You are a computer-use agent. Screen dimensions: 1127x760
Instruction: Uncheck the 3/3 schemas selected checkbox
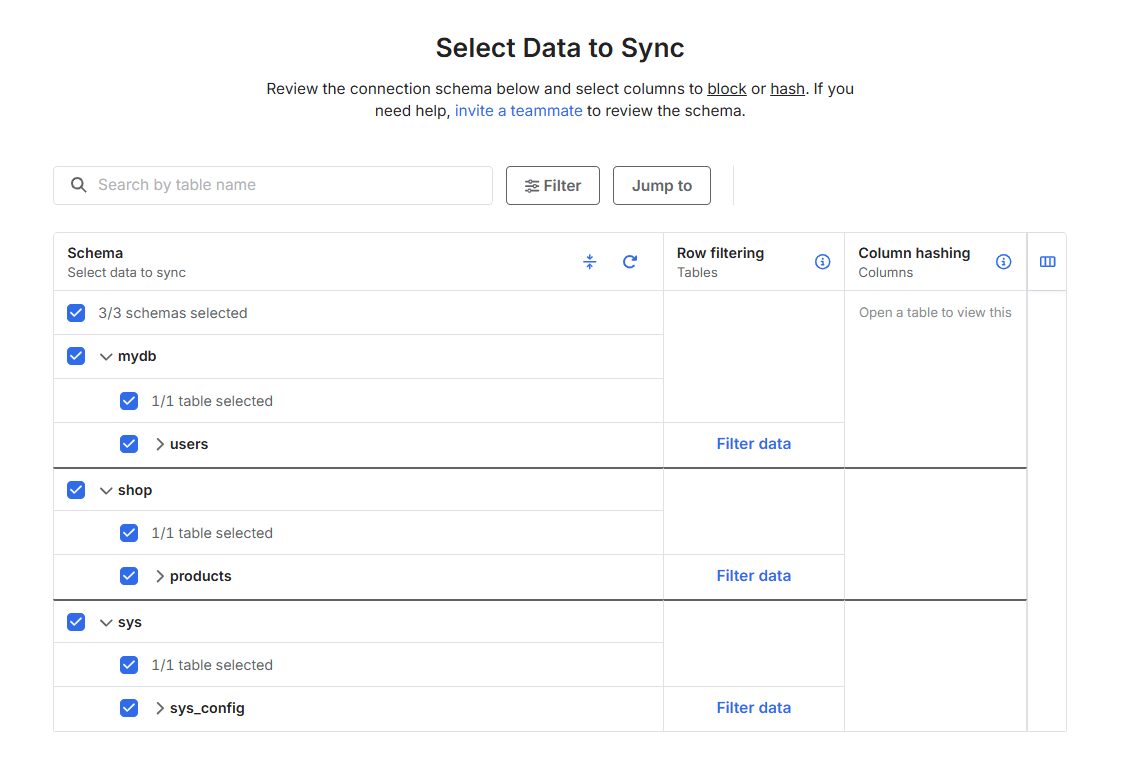(x=76, y=313)
